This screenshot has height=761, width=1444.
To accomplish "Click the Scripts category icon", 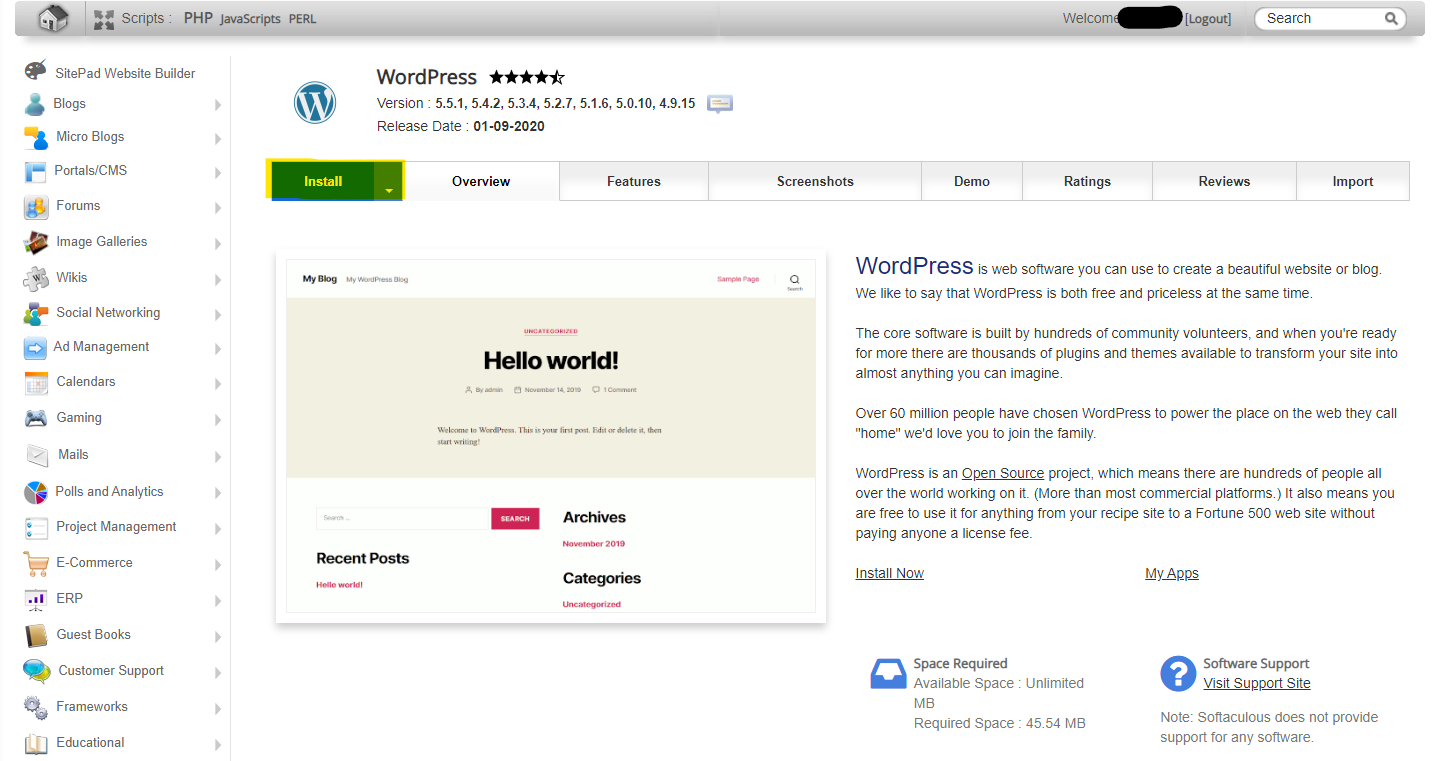I will tap(104, 19).
